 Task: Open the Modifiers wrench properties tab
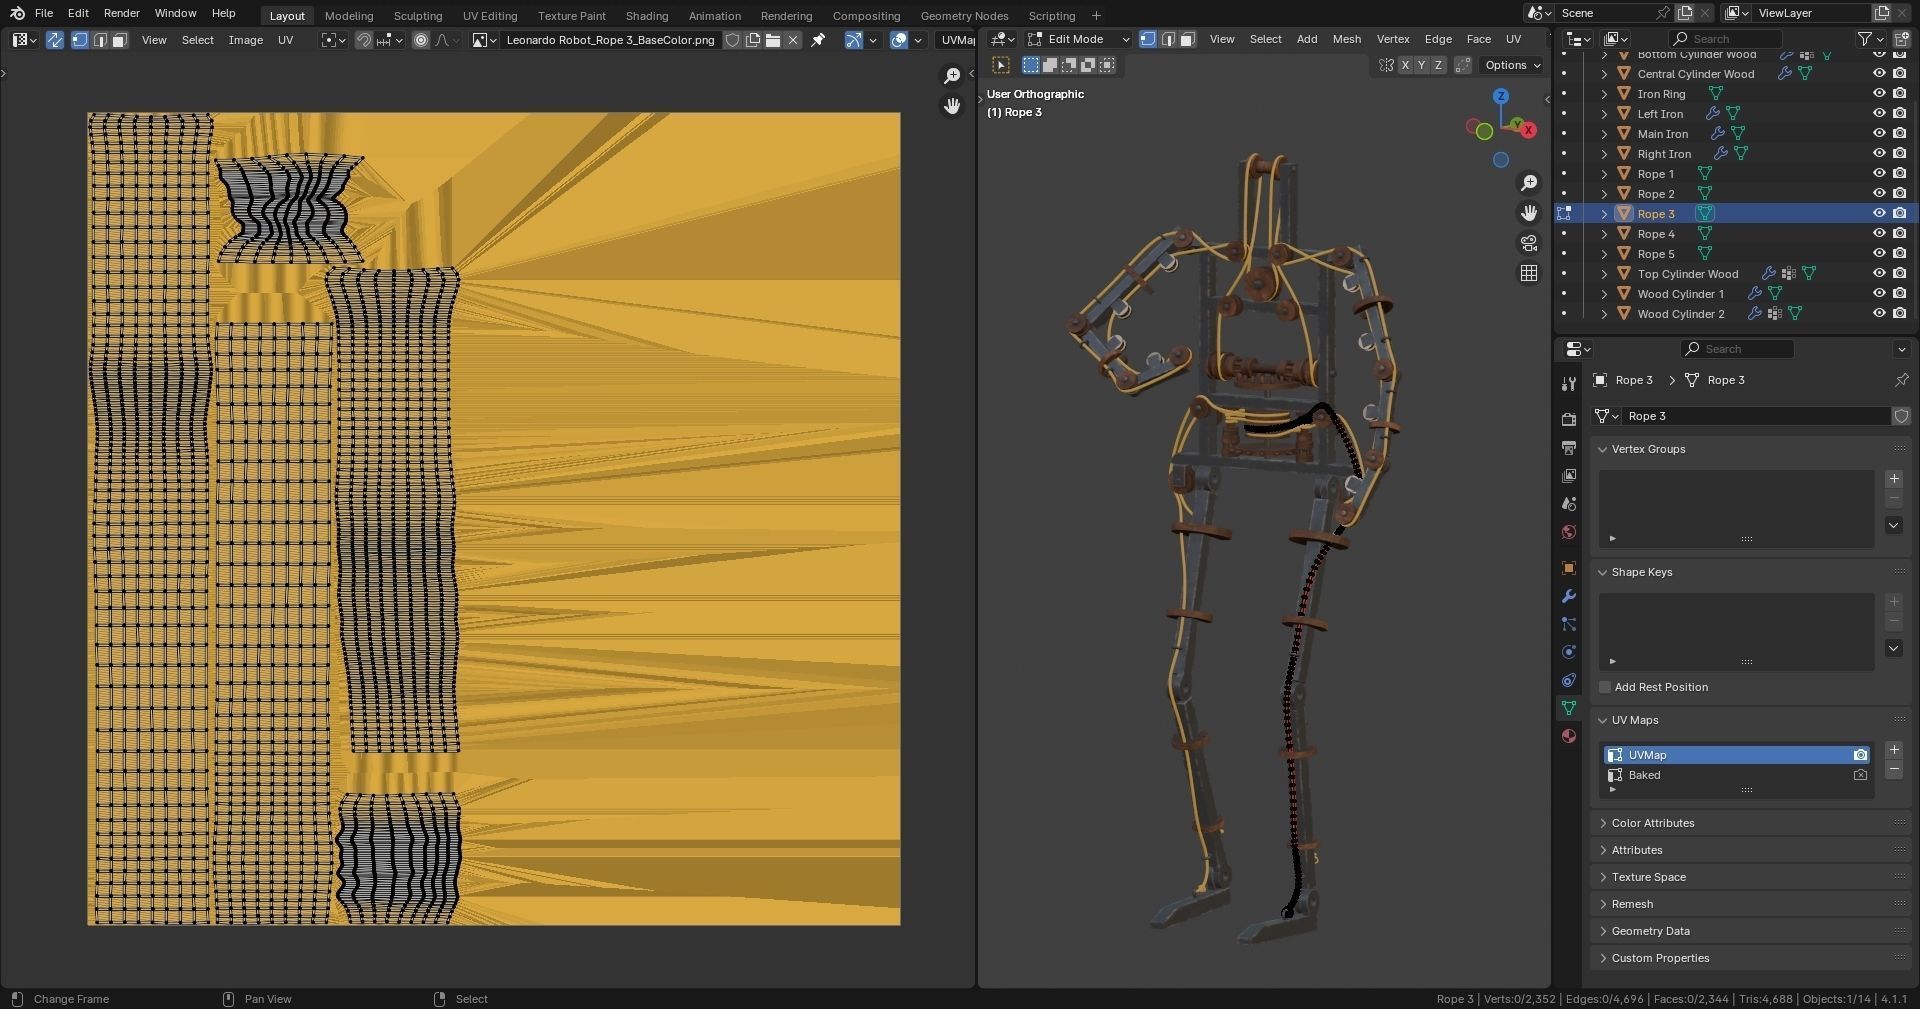pyautogui.click(x=1568, y=596)
